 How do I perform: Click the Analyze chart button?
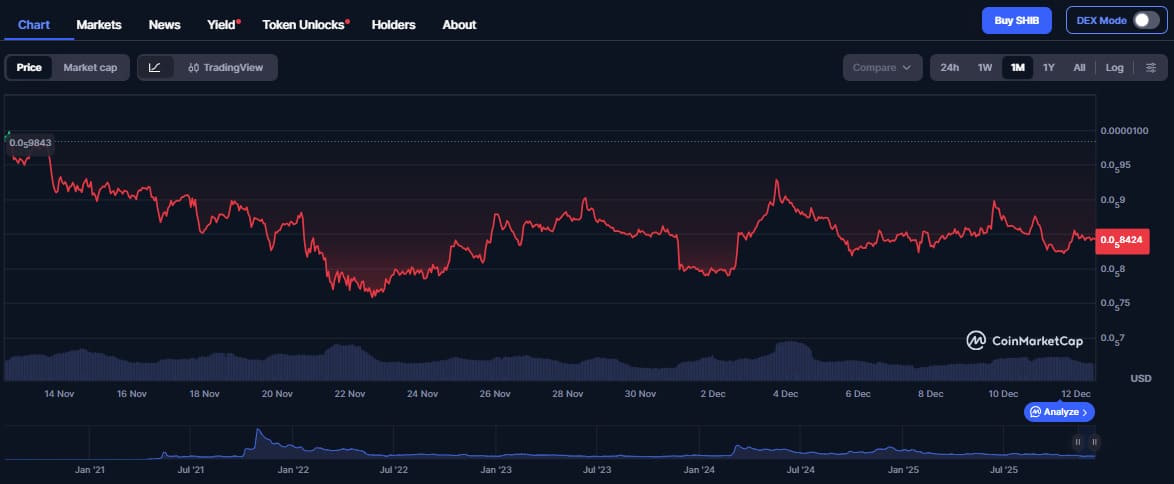tap(1059, 411)
